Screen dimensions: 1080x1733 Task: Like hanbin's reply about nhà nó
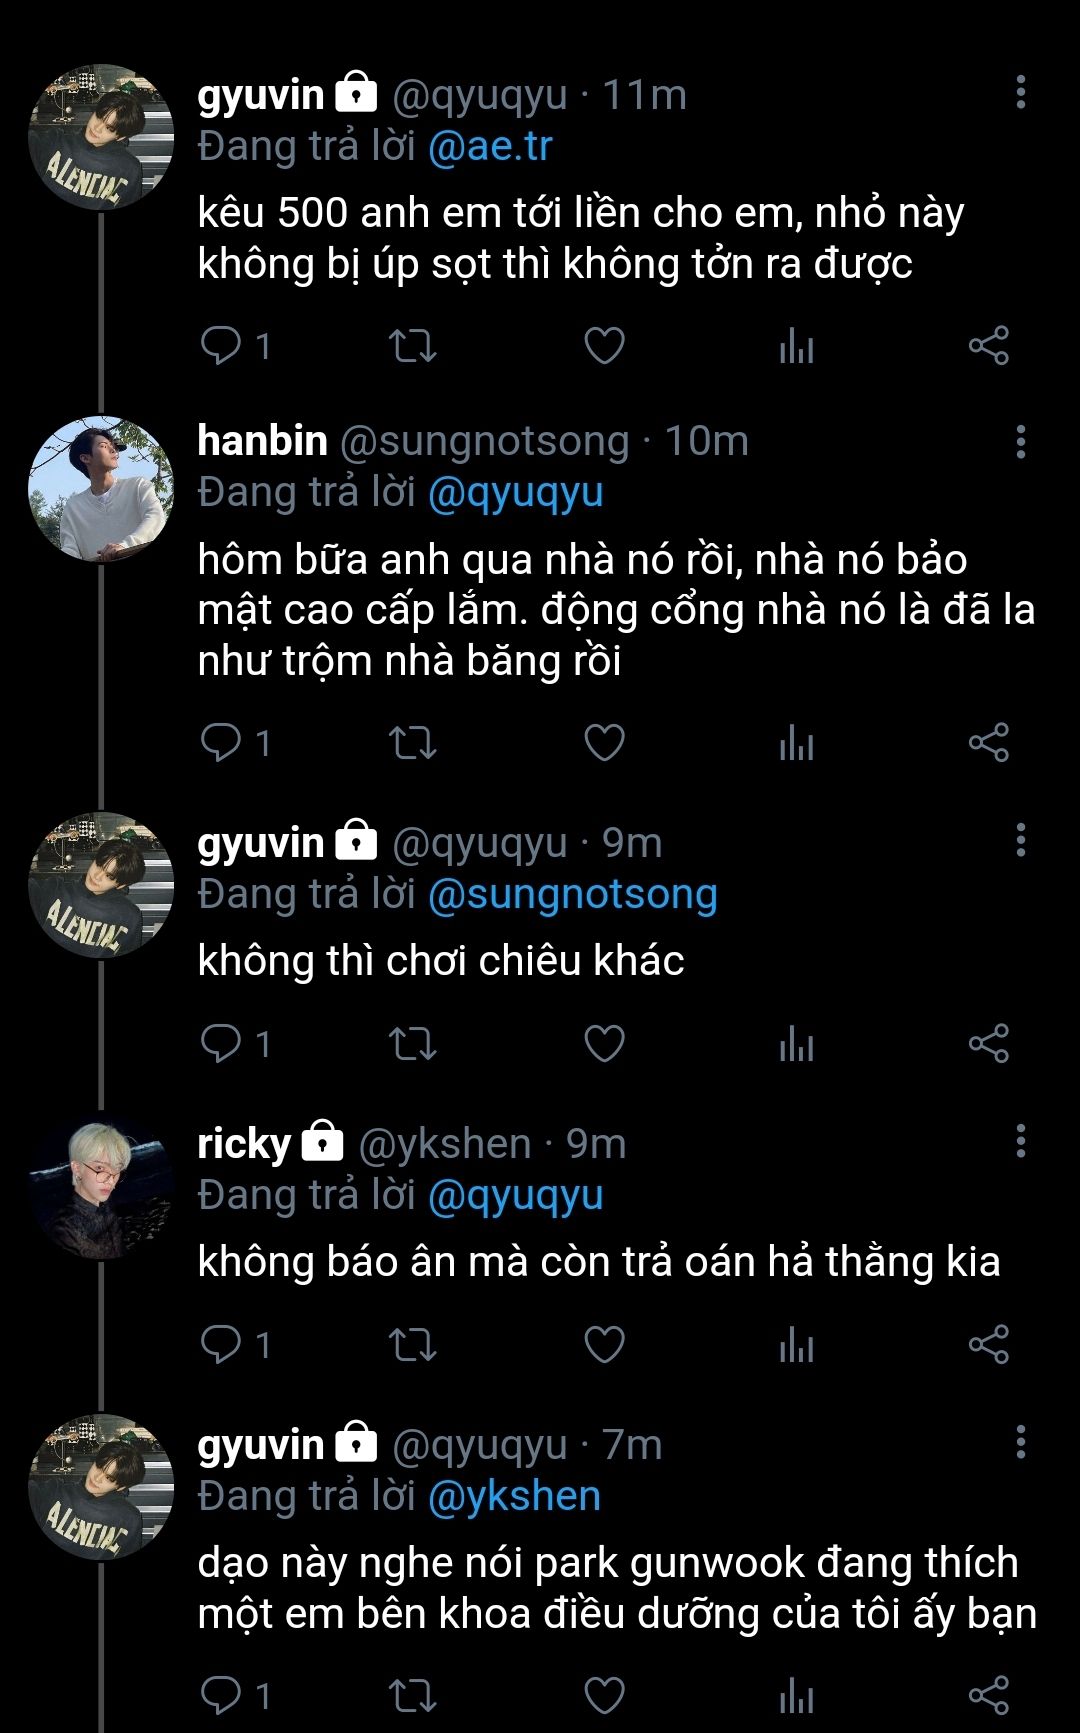tap(604, 743)
